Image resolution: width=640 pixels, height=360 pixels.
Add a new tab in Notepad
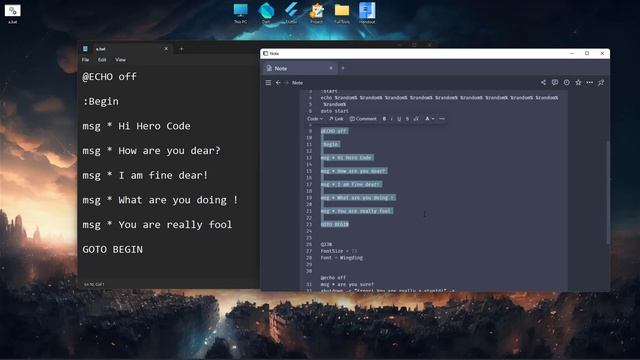click(182, 49)
